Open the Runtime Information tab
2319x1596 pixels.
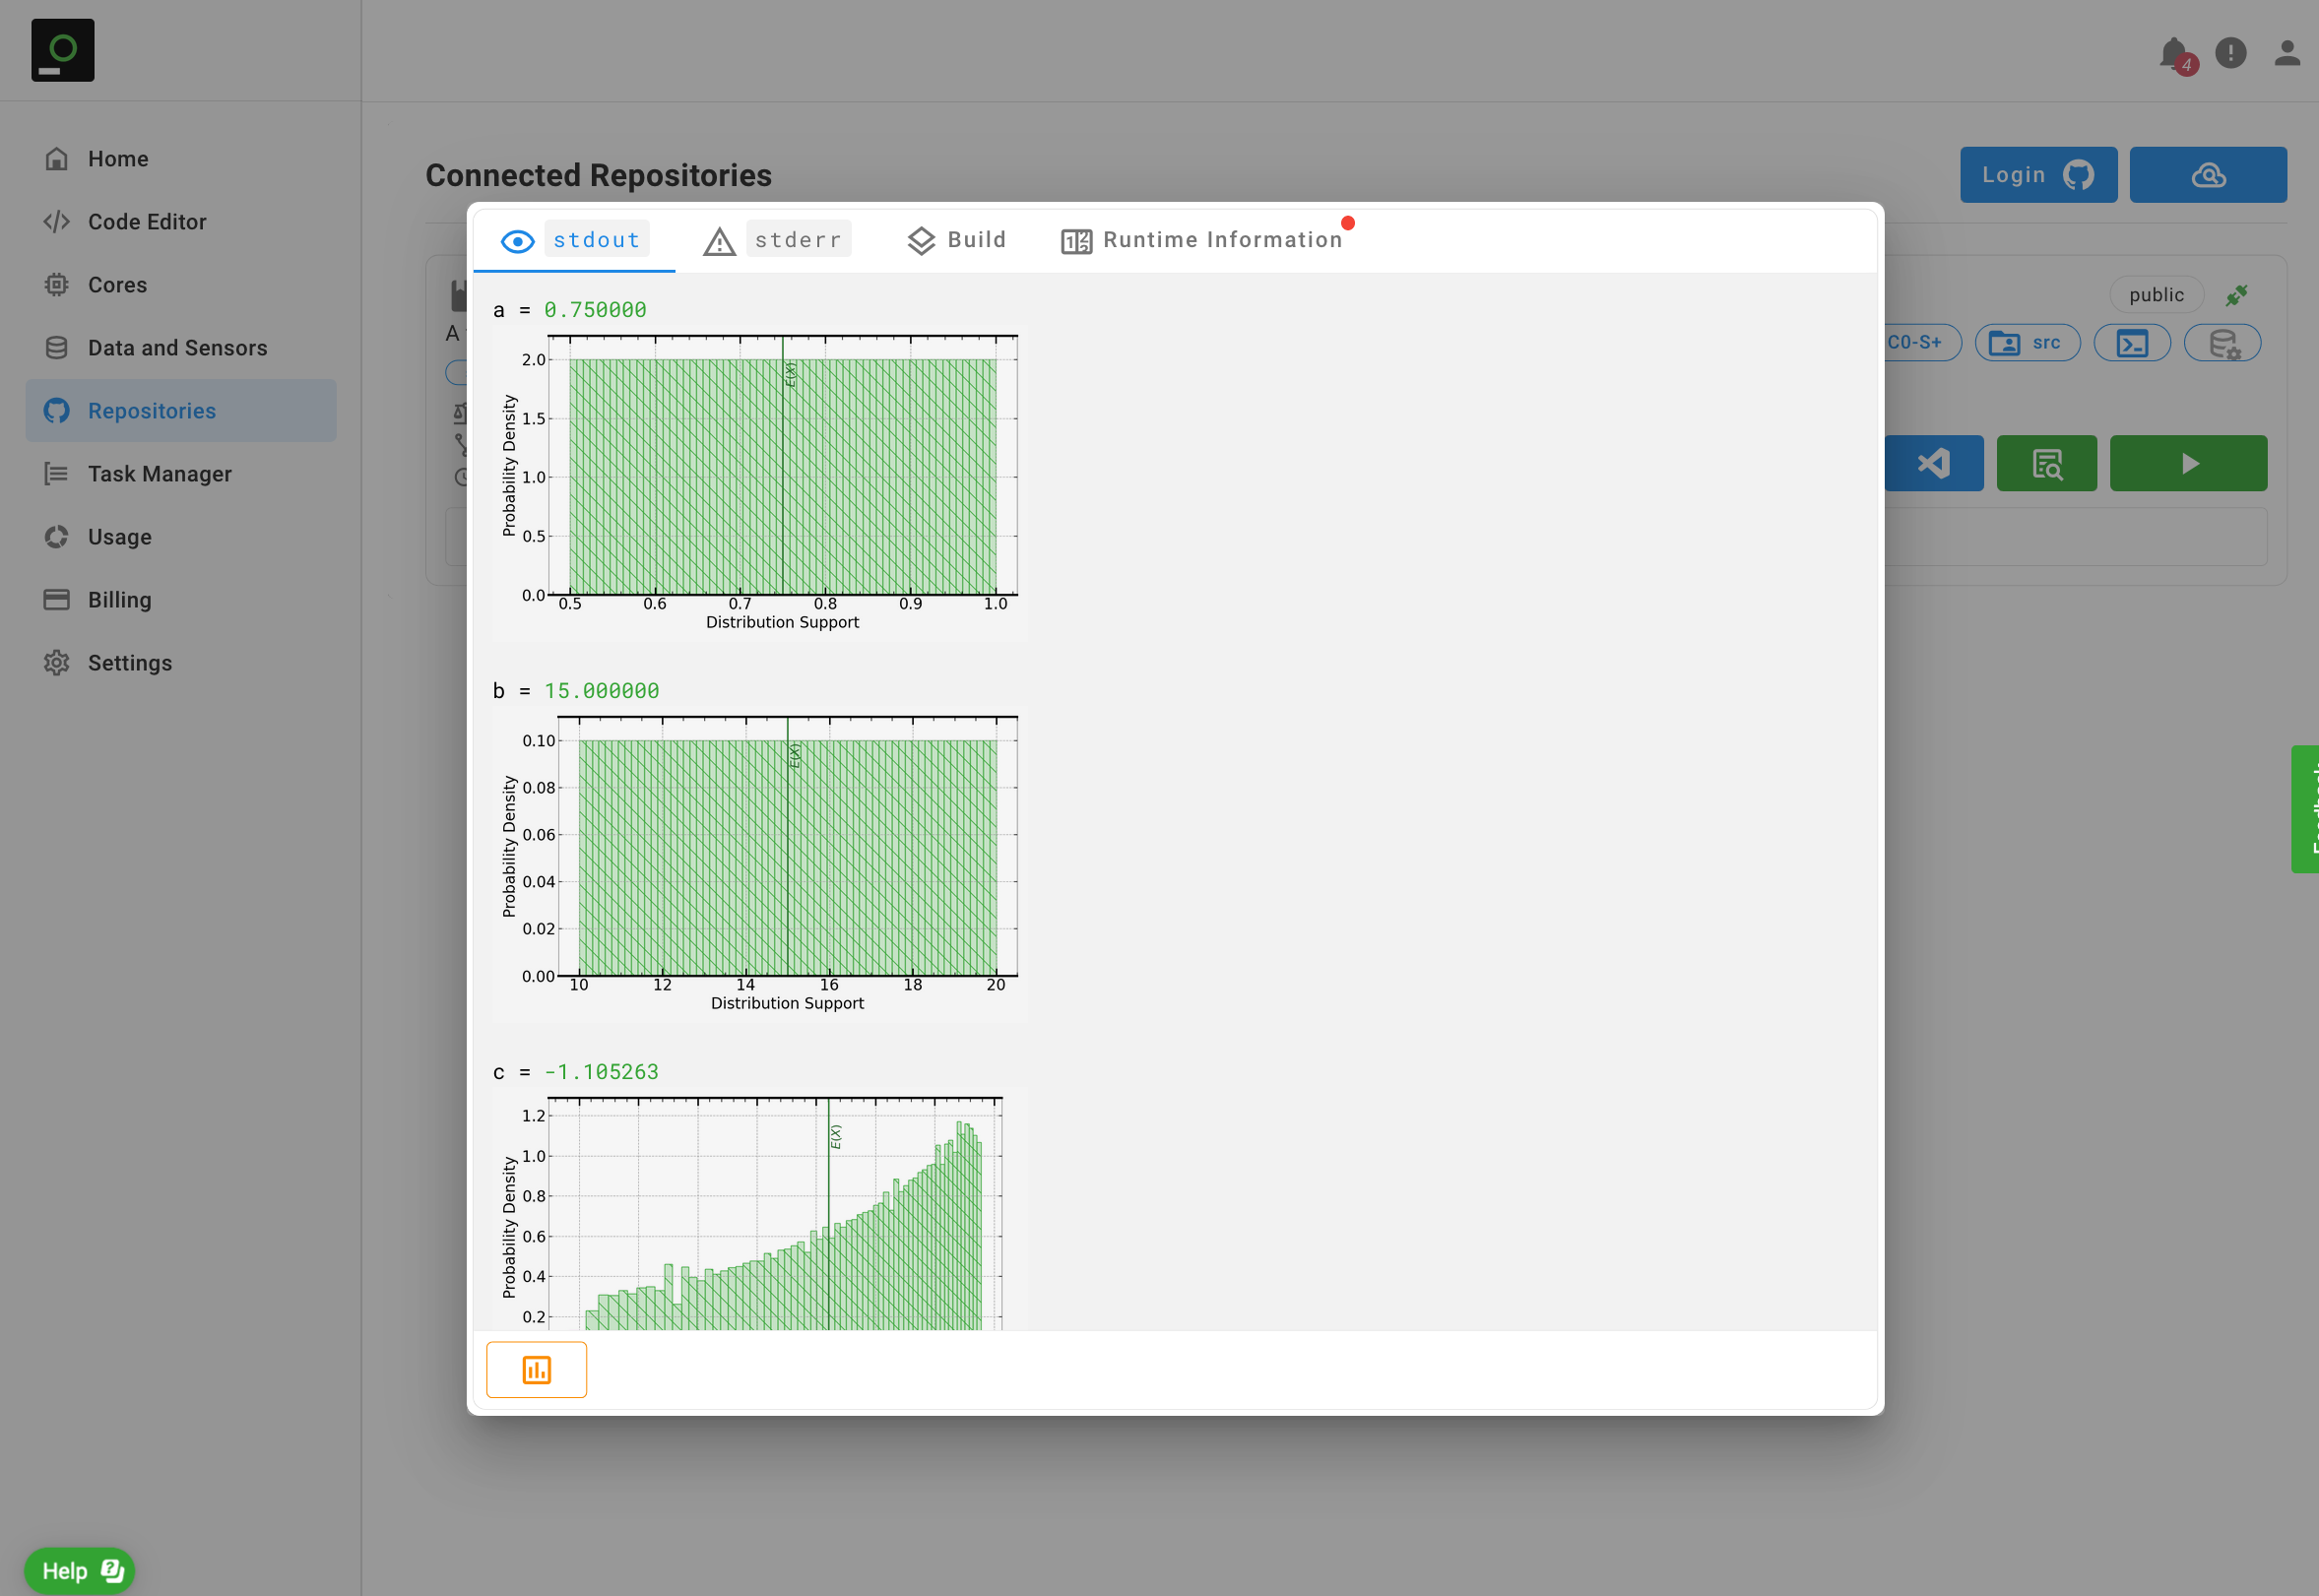point(1201,240)
